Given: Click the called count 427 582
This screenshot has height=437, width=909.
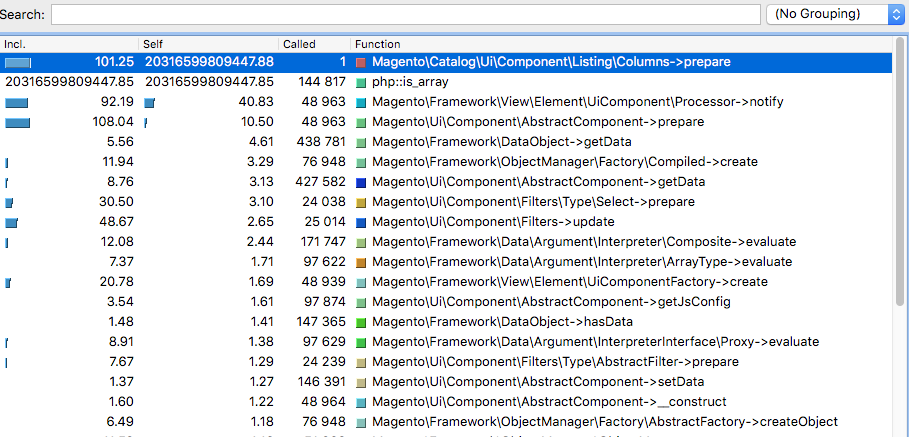Looking at the screenshot, I should point(322,182).
